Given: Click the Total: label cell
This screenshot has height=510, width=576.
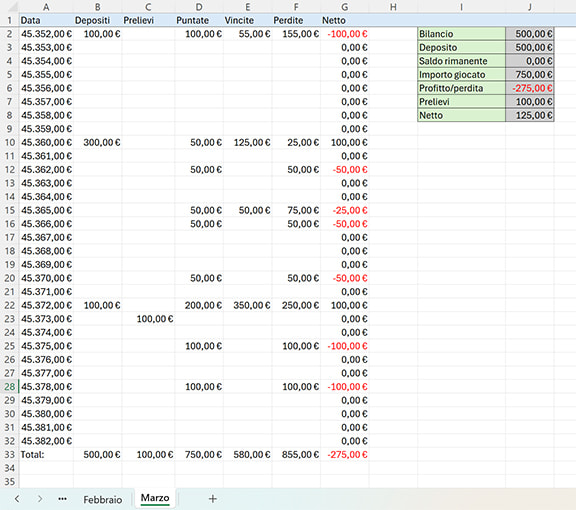Looking at the screenshot, I should 46,455.
